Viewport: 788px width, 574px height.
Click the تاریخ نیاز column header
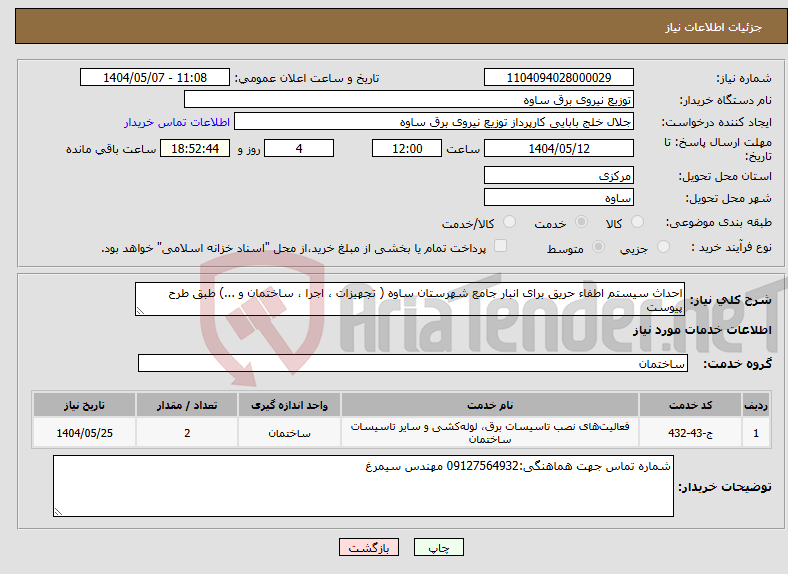pyautogui.click(x=84, y=405)
